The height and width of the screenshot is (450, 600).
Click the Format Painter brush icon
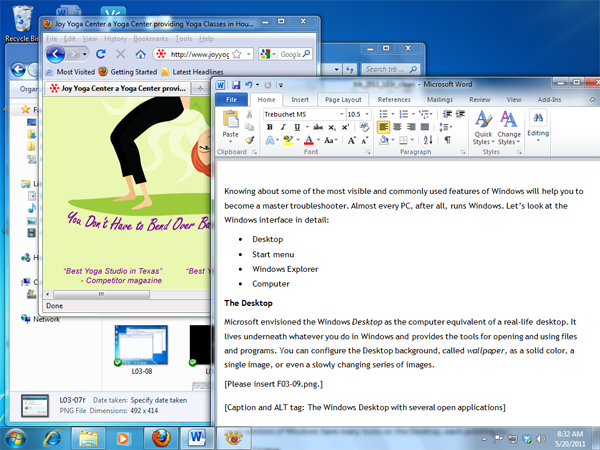pos(249,140)
